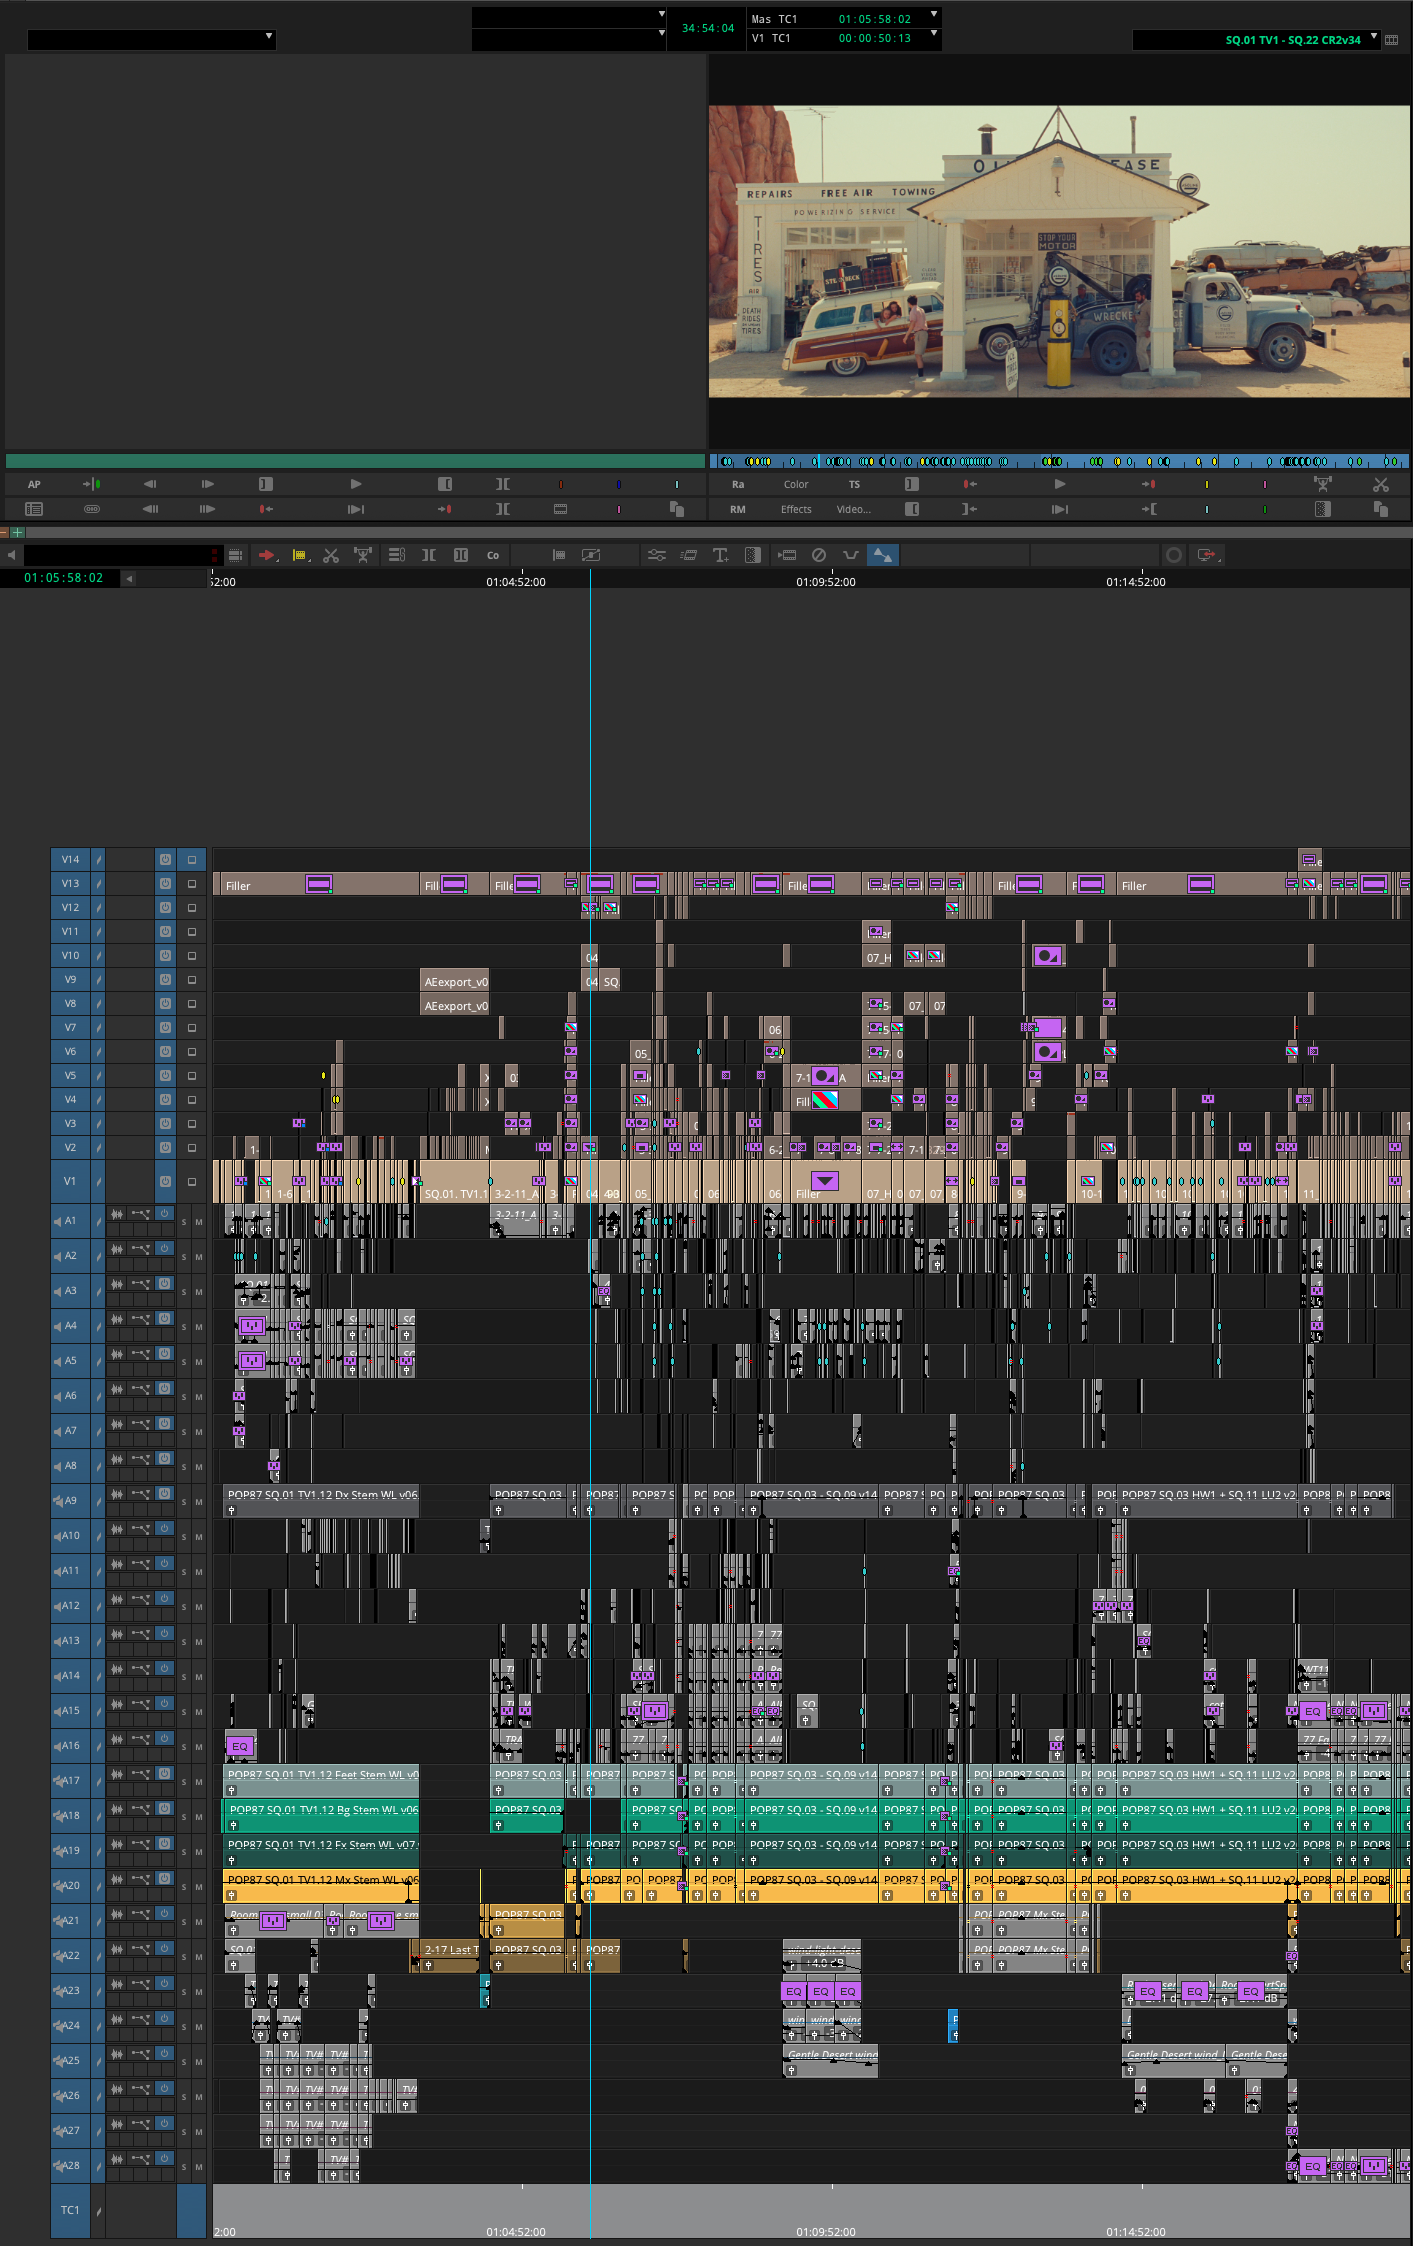Click the 'Gentle Desert wind' audio clip on A25

pos(831,2062)
